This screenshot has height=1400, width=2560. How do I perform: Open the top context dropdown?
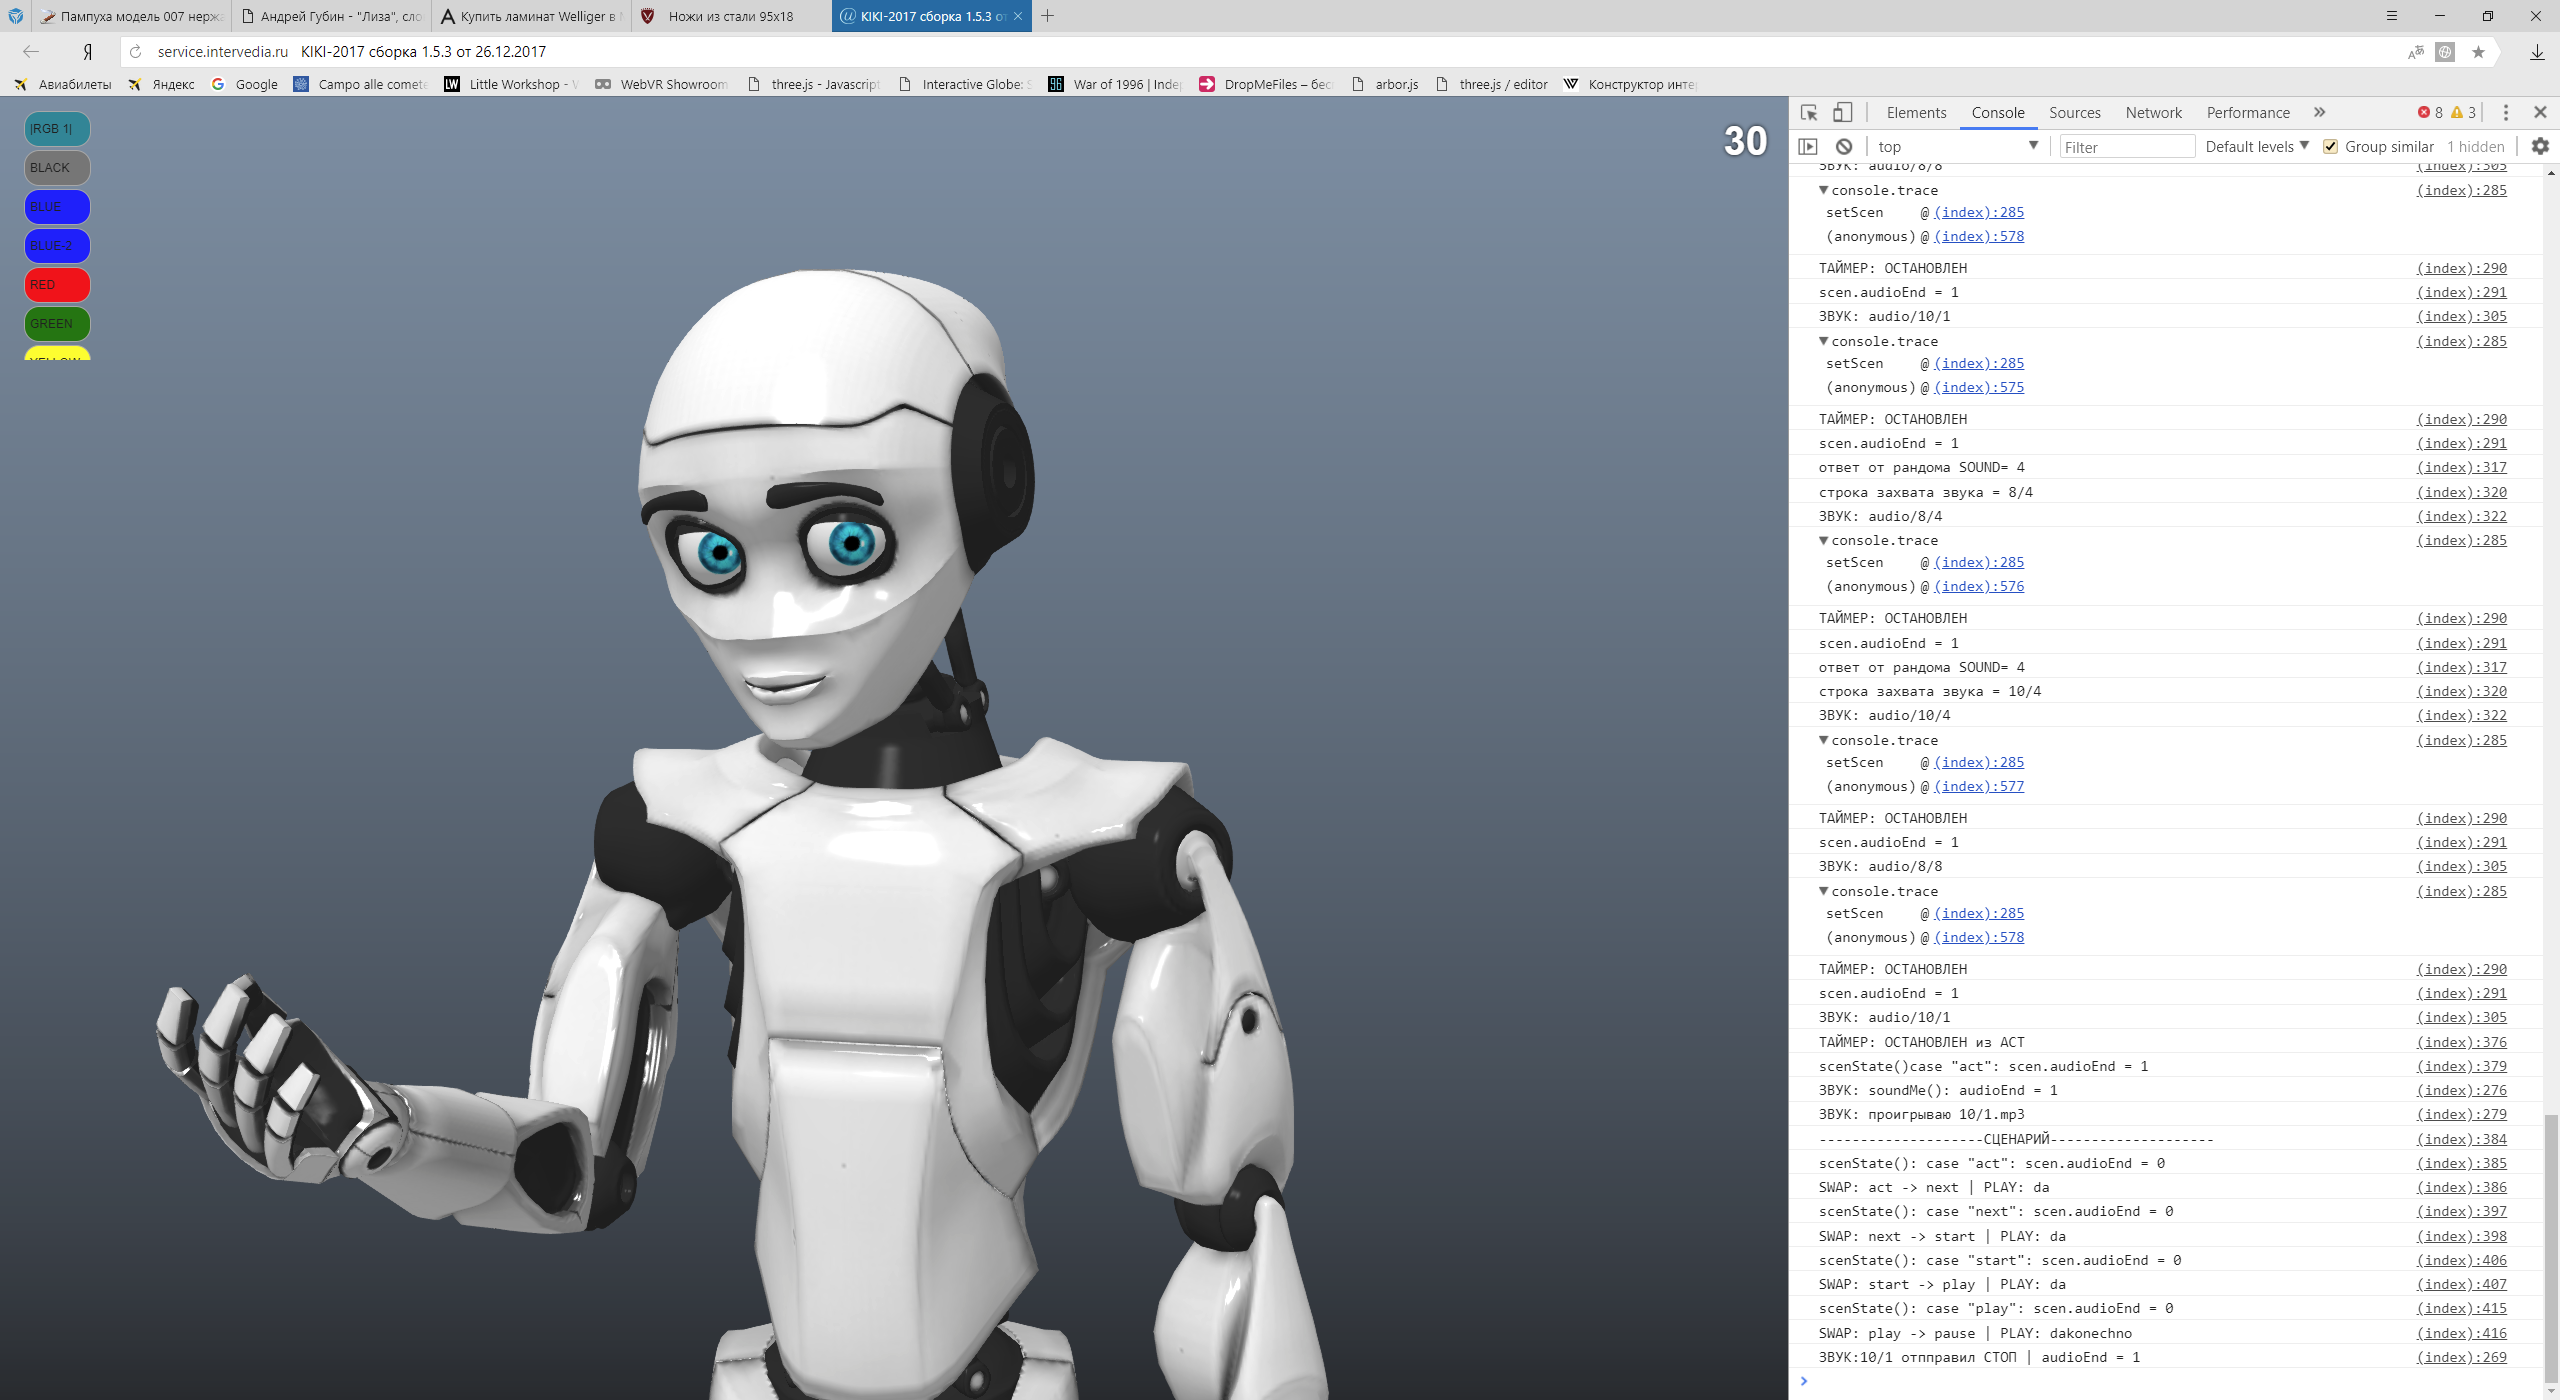coord(1955,147)
